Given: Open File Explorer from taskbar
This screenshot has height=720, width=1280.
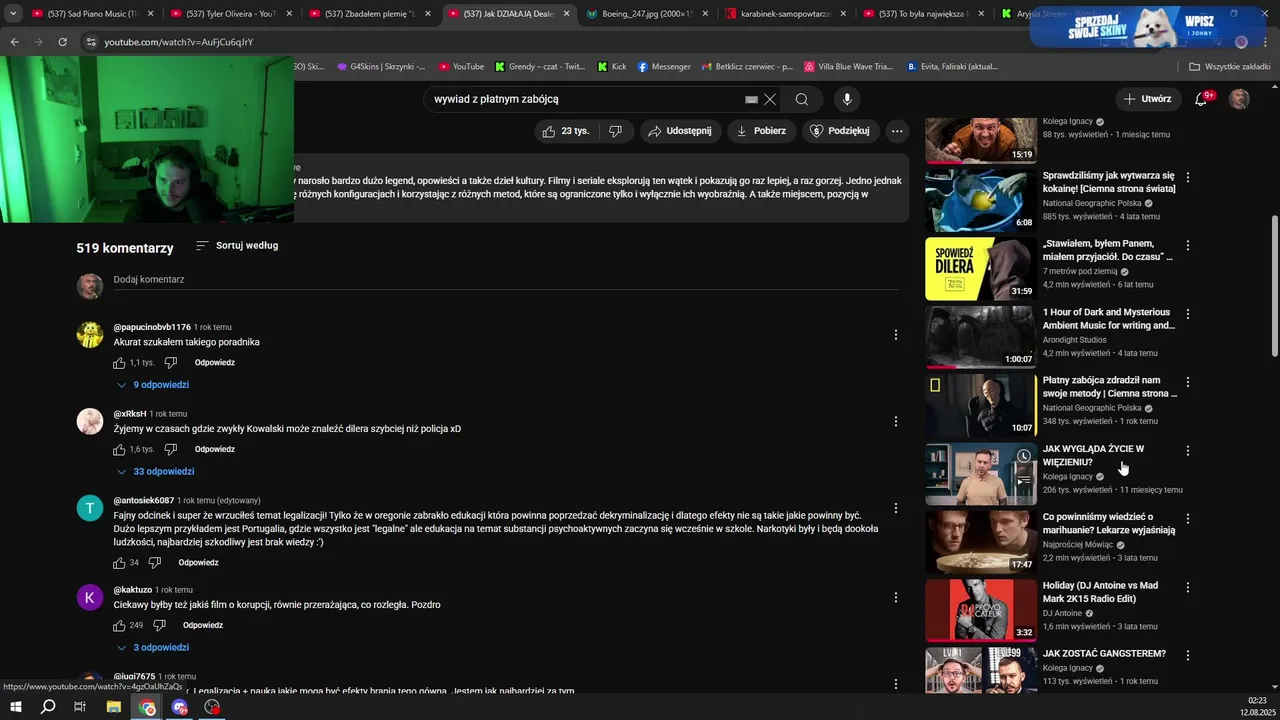Looking at the screenshot, I should click(114, 707).
